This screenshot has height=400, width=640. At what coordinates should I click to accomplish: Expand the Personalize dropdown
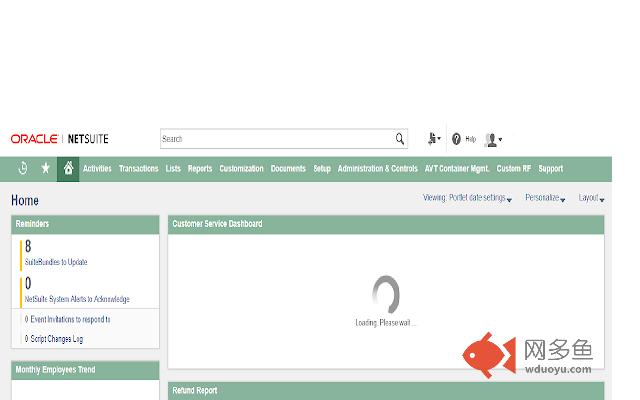(x=545, y=198)
